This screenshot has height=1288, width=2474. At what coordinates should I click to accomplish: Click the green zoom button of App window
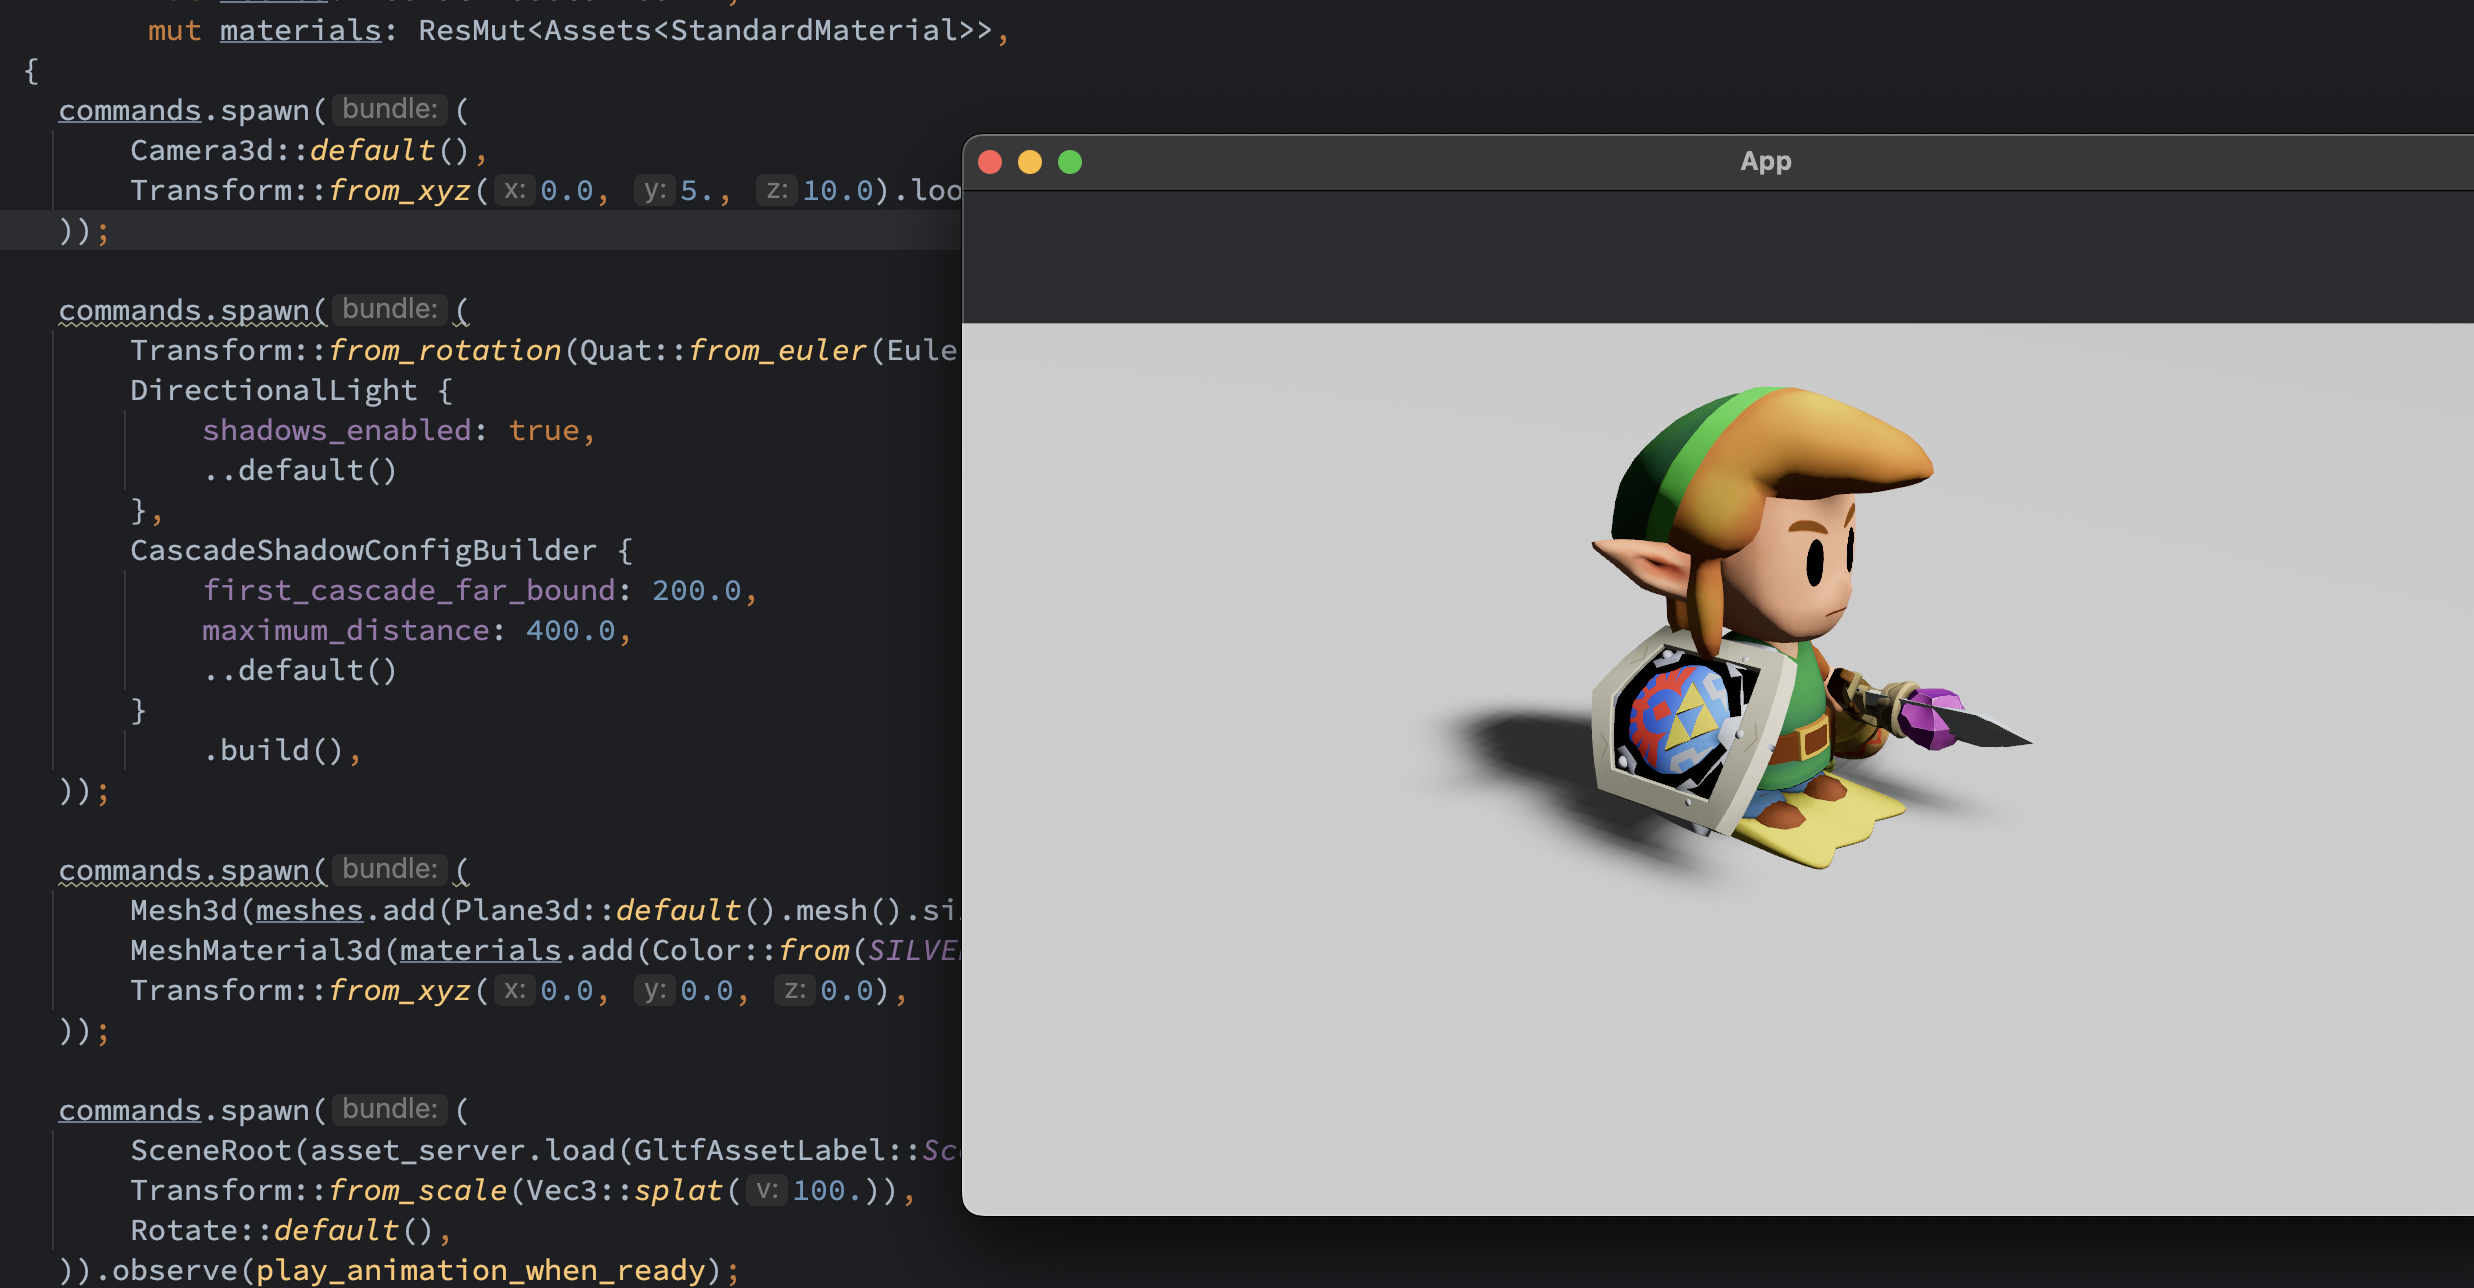1070,162
